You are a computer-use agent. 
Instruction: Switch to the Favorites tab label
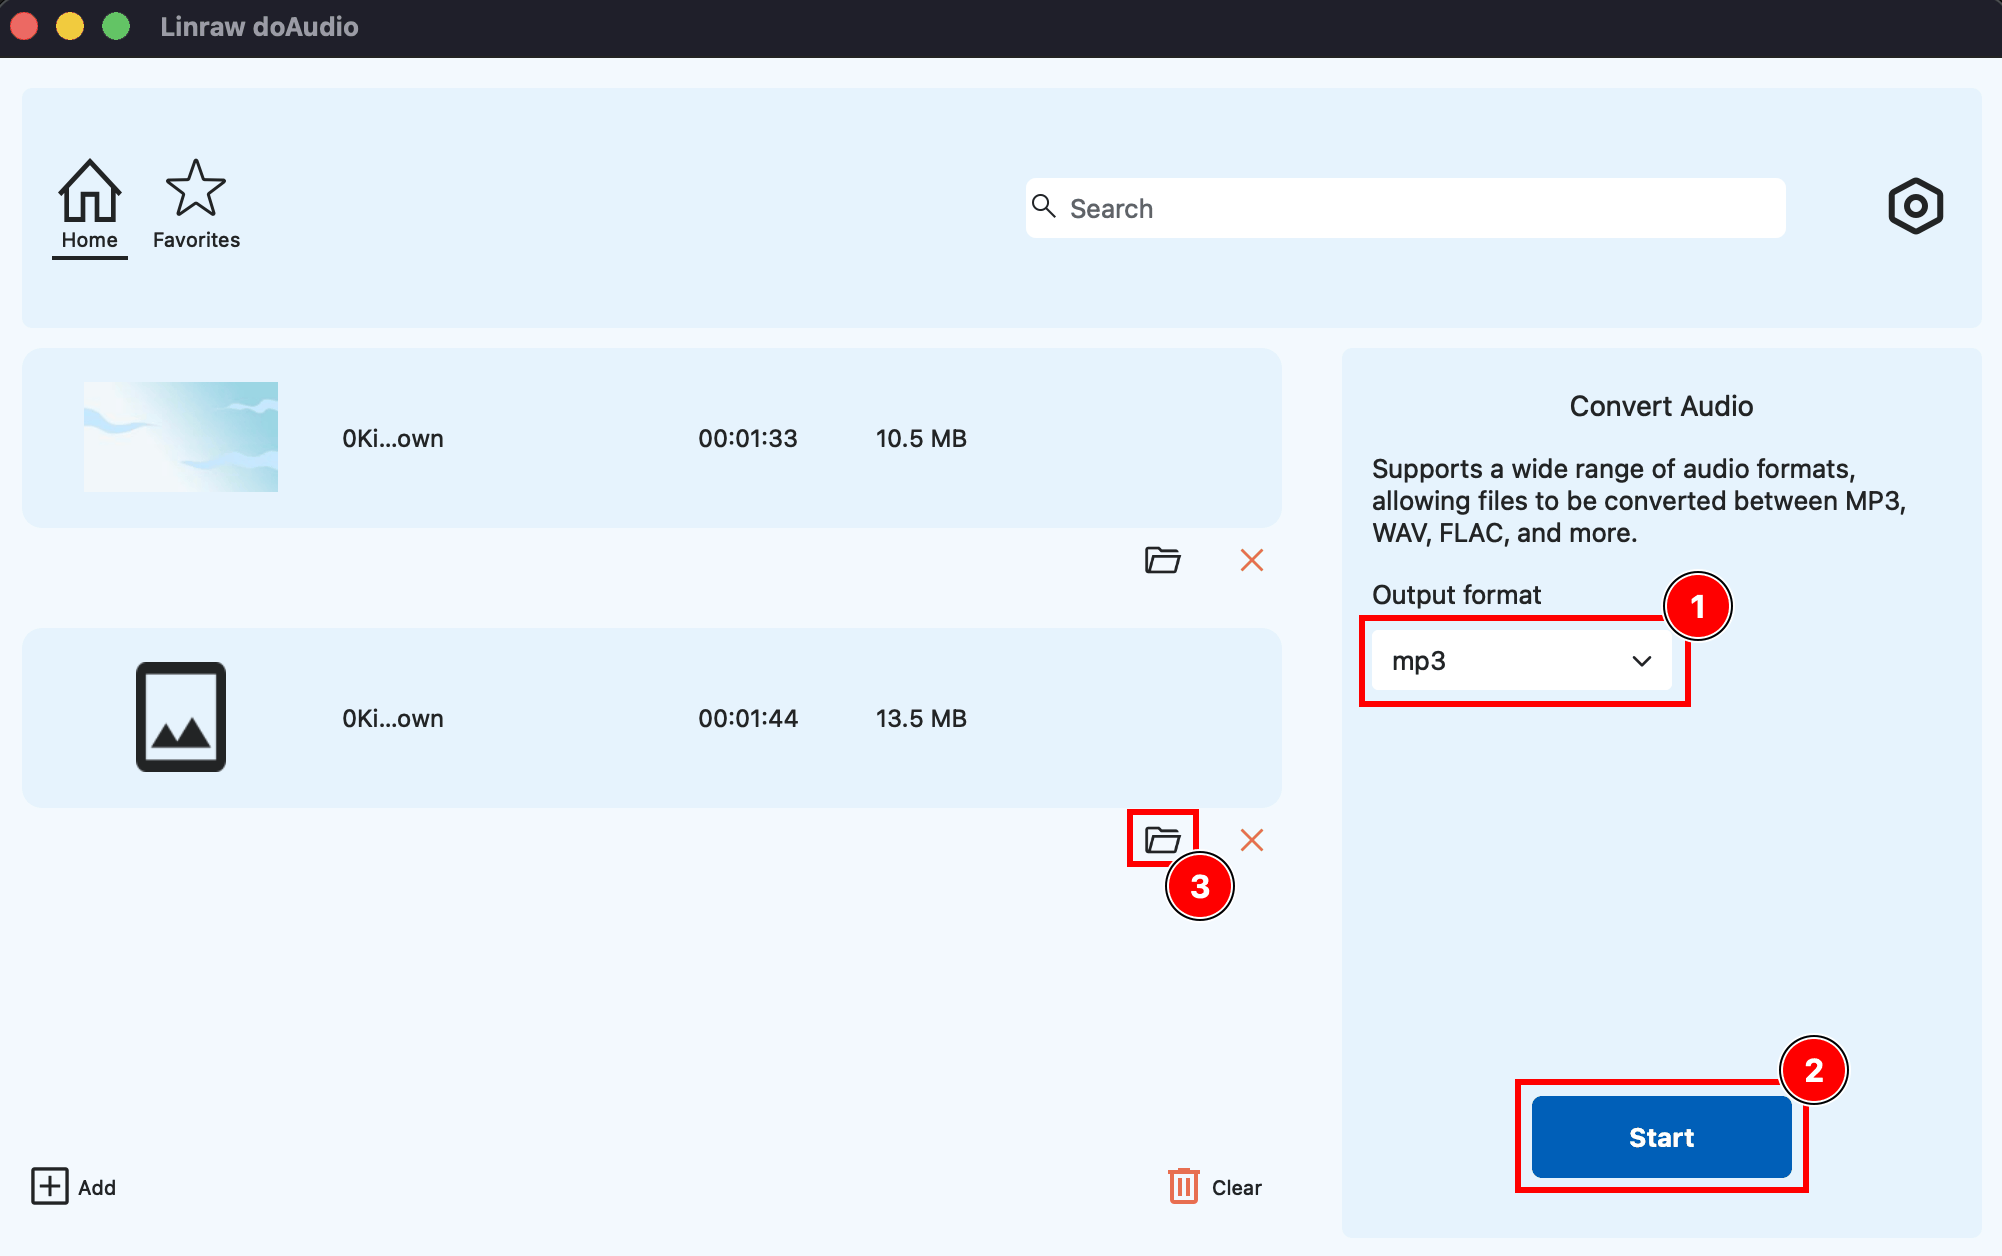[x=196, y=240]
